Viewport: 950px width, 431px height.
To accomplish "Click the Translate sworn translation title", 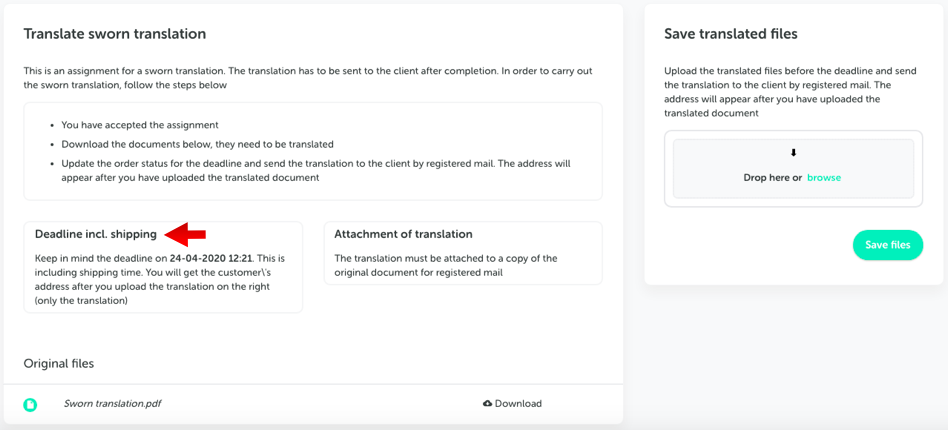I will coord(115,34).
